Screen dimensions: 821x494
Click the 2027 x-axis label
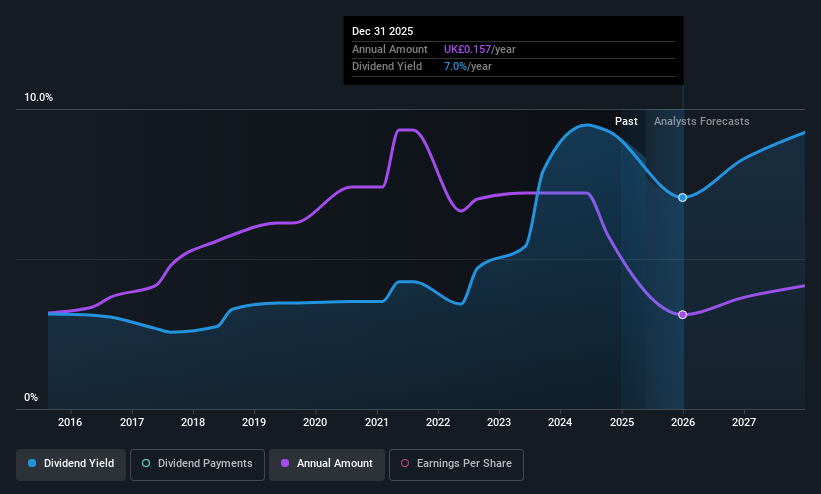click(x=744, y=422)
